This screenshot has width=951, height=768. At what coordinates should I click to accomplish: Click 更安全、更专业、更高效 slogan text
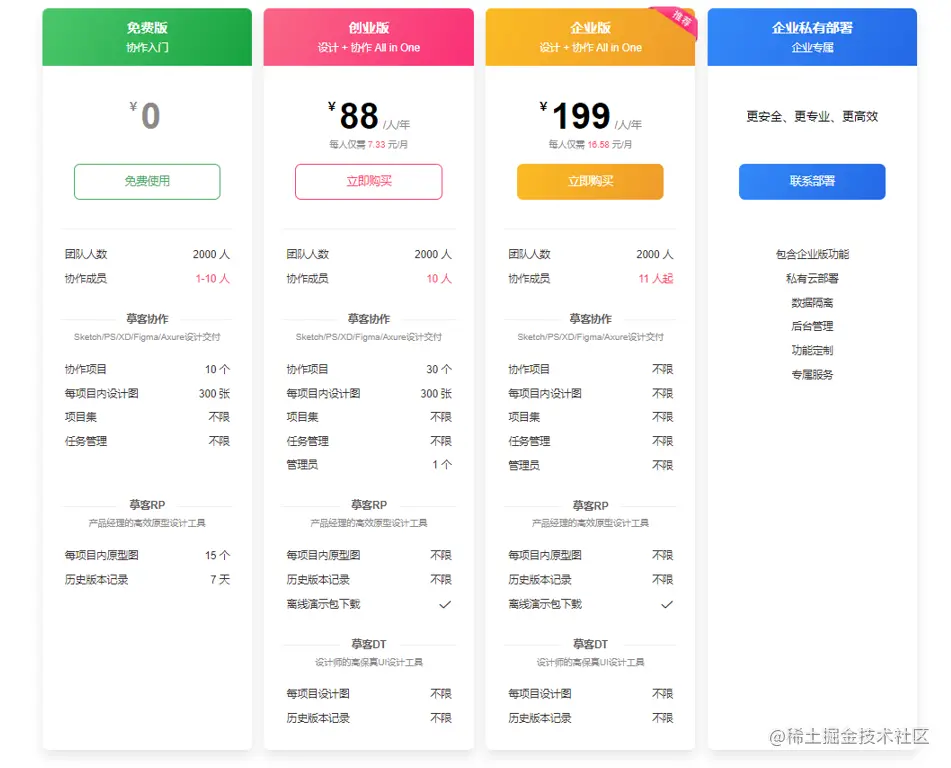[x=812, y=116]
